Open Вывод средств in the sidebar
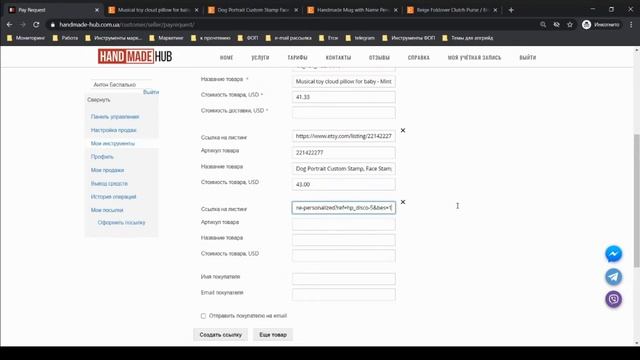Viewport: 640px width, 360px height. (109, 184)
